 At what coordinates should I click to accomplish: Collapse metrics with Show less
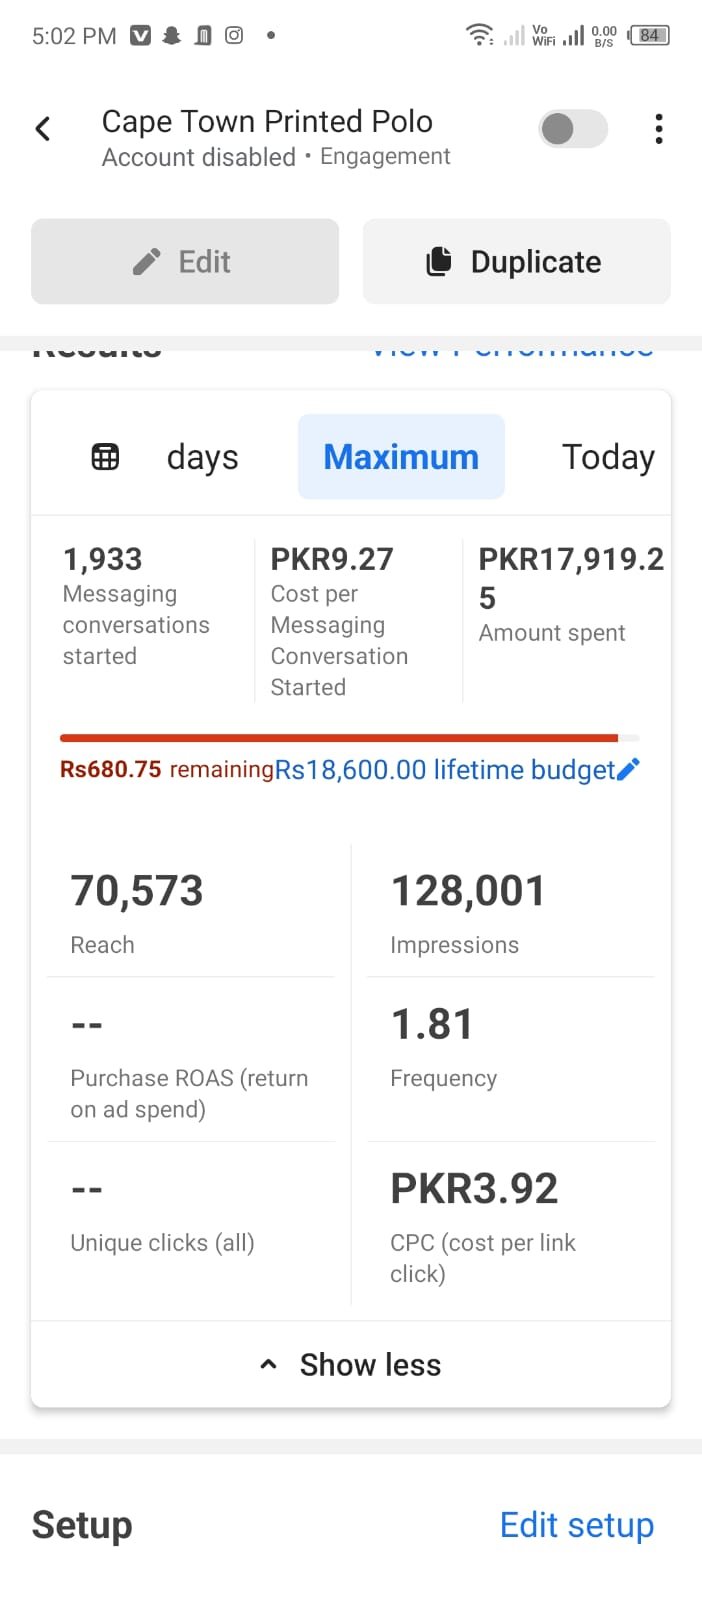(351, 1365)
